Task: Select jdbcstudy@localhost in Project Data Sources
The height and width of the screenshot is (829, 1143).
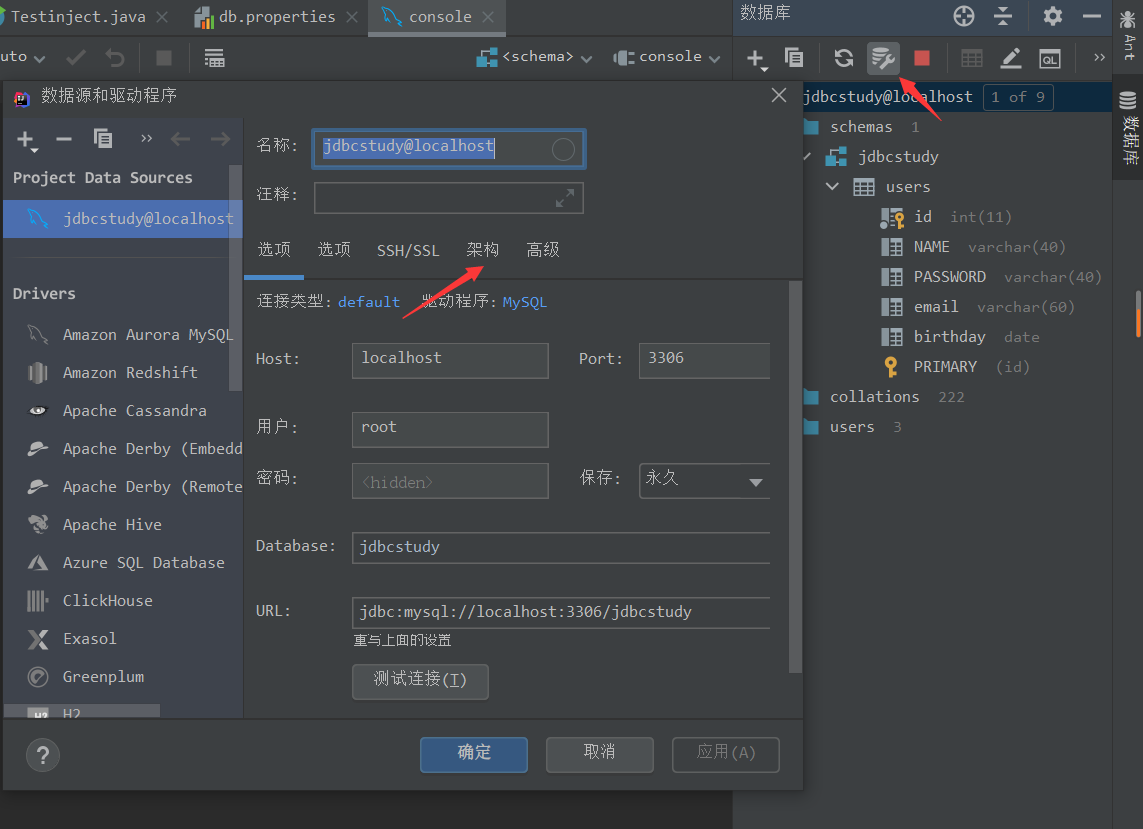Action: 122,219
